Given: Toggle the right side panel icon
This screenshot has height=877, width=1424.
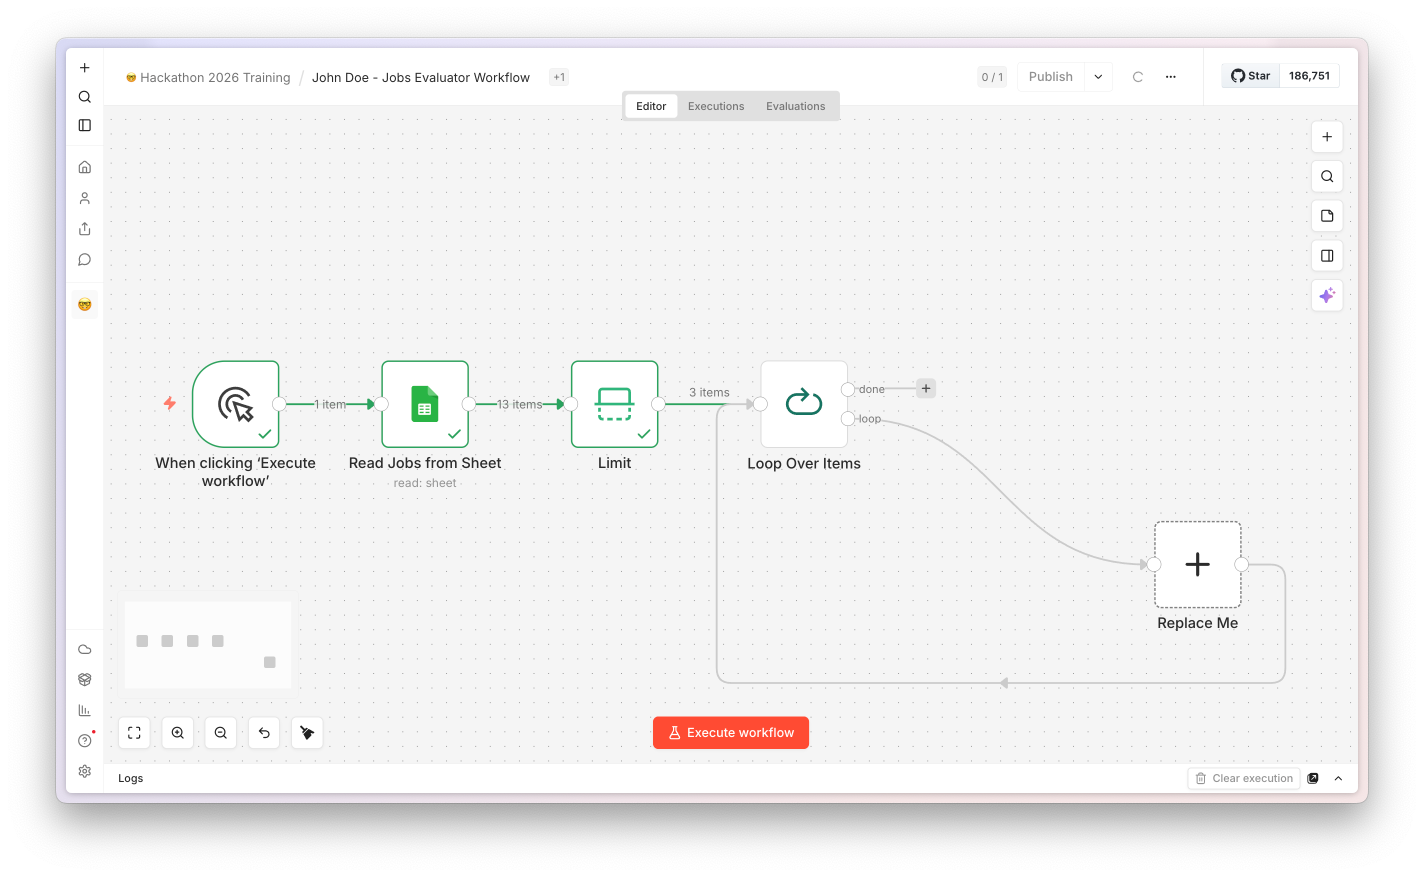Looking at the screenshot, I should tap(1327, 256).
